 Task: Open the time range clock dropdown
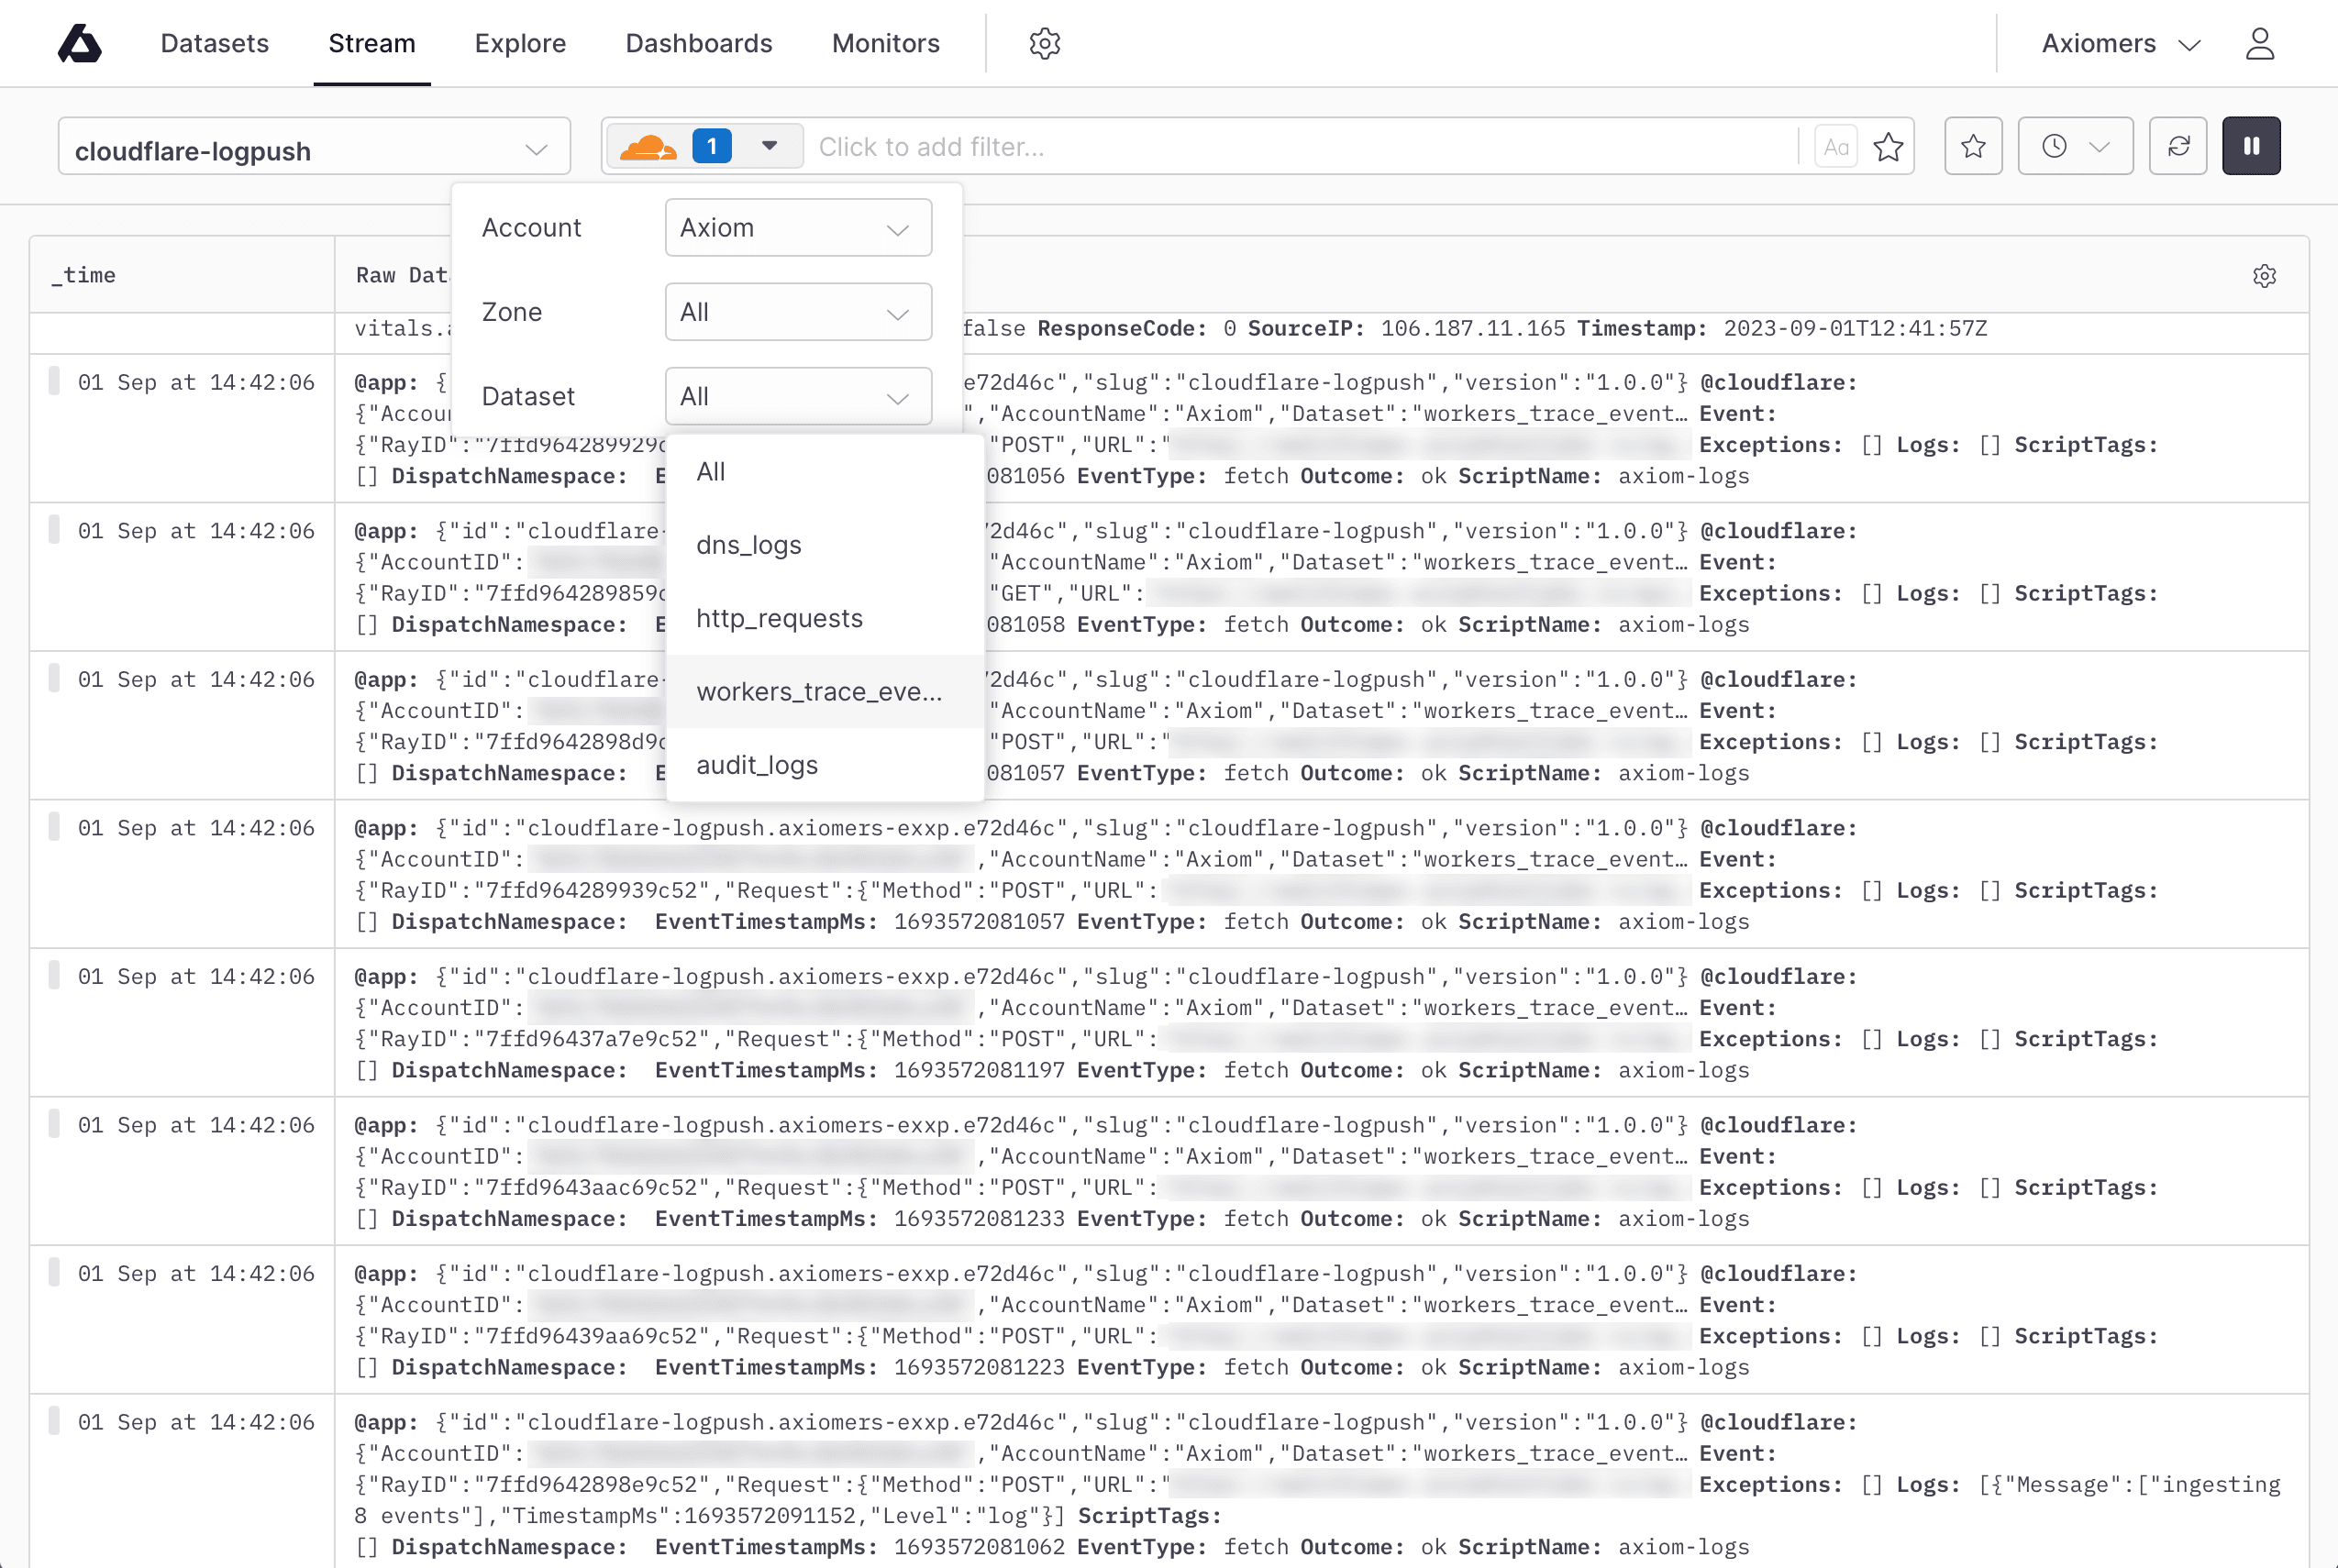pyautogui.click(x=2075, y=146)
